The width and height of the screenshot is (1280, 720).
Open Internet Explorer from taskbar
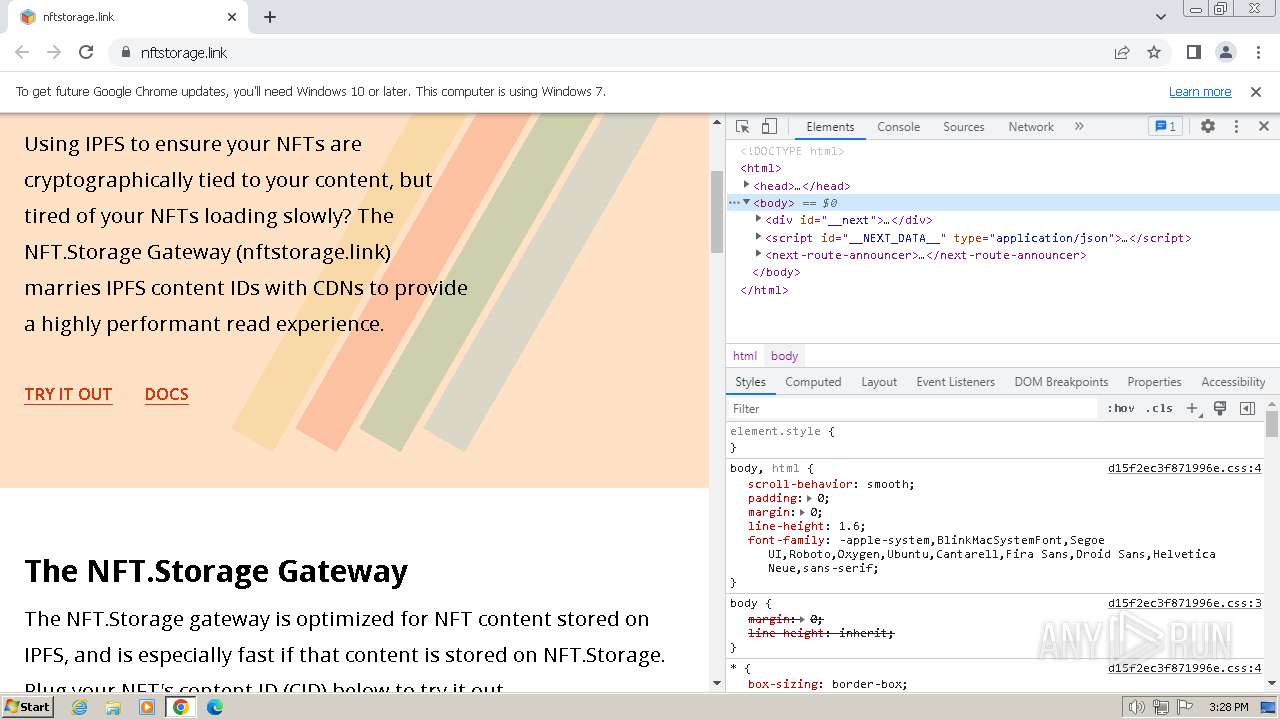(79, 707)
